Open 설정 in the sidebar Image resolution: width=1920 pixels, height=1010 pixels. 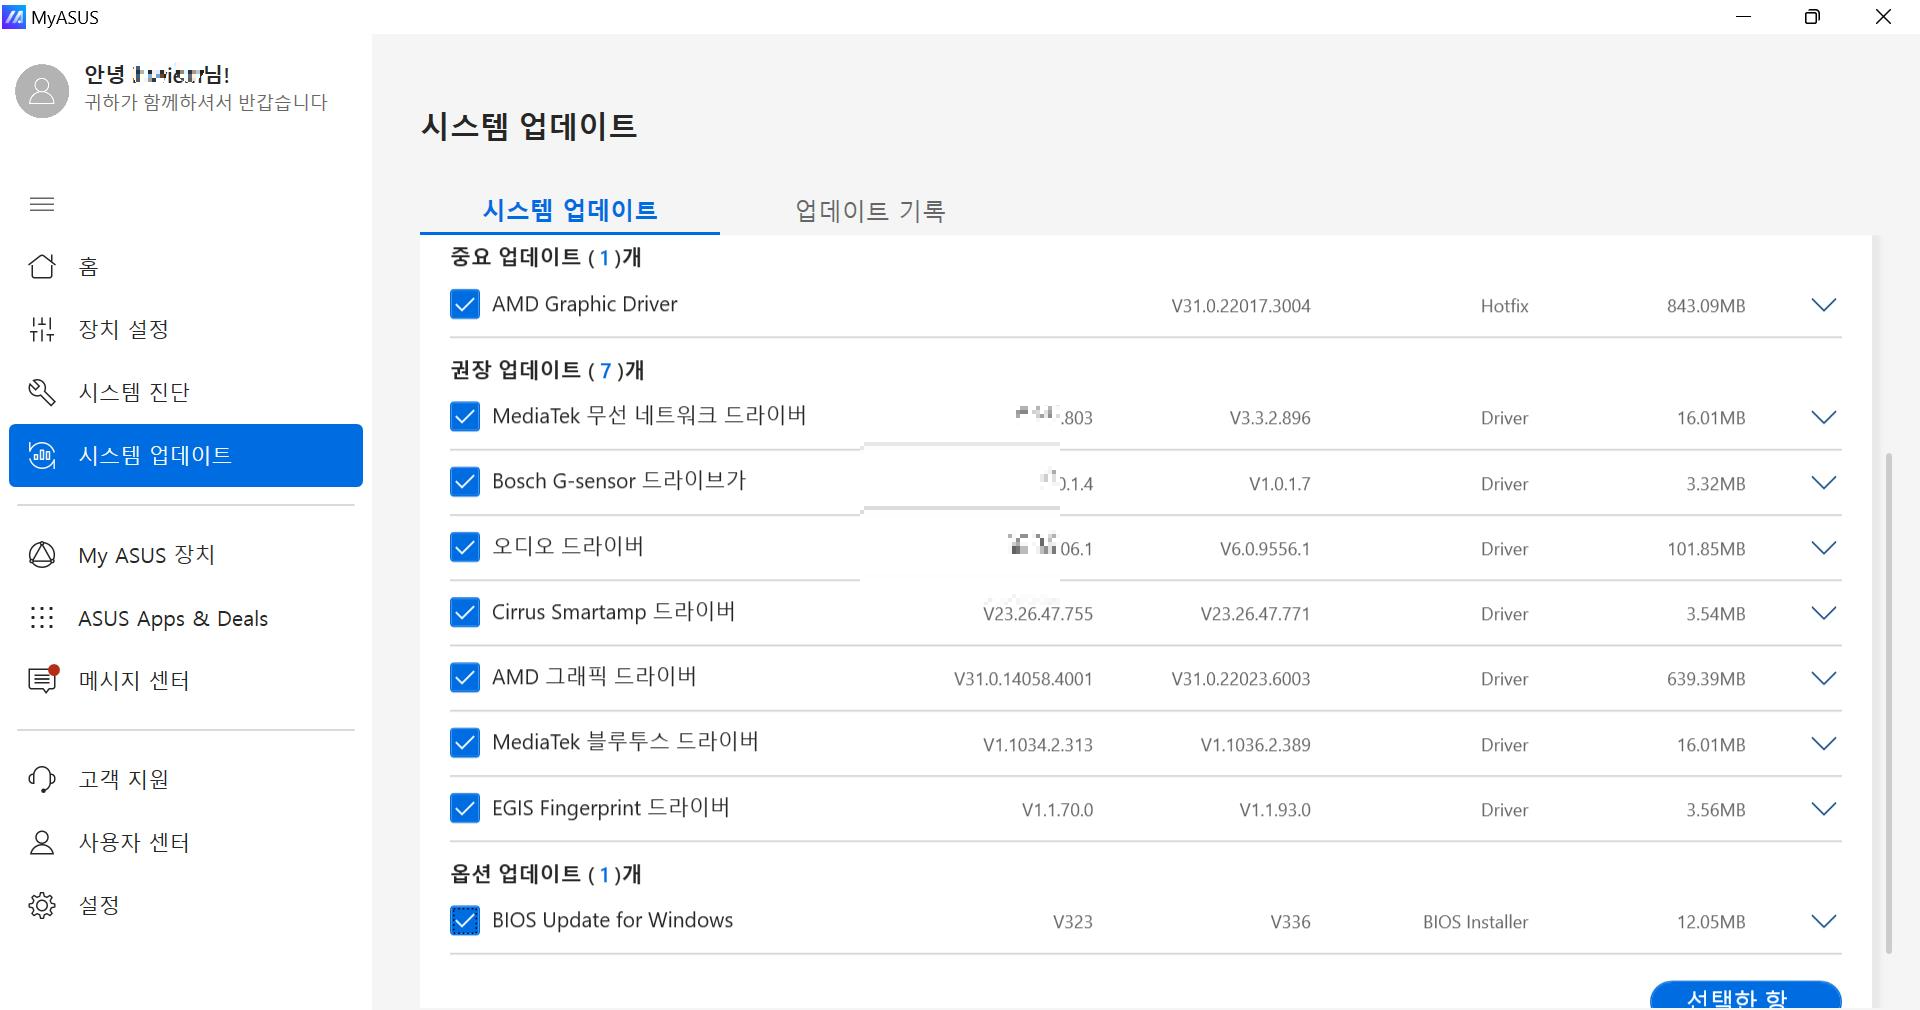[x=186, y=905]
